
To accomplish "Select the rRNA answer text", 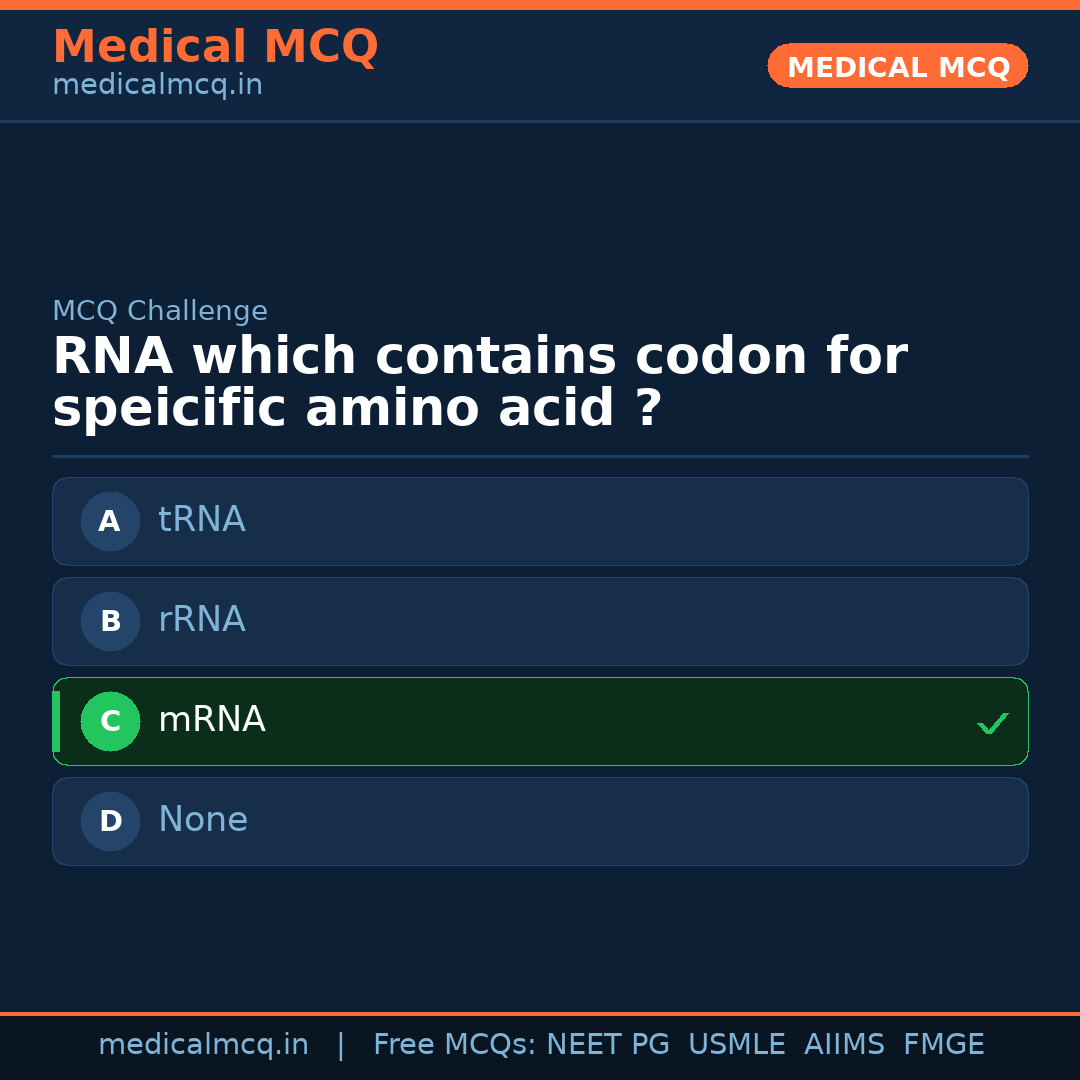I will point(201,620).
